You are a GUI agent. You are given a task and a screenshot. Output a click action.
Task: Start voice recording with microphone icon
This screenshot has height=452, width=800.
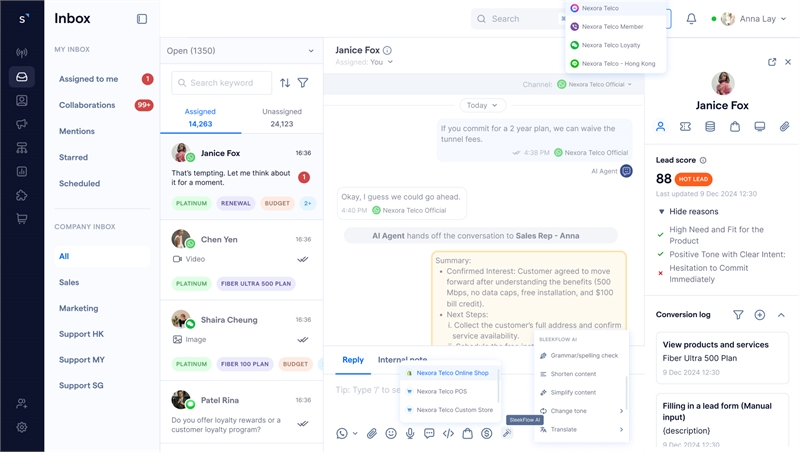pos(410,434)
